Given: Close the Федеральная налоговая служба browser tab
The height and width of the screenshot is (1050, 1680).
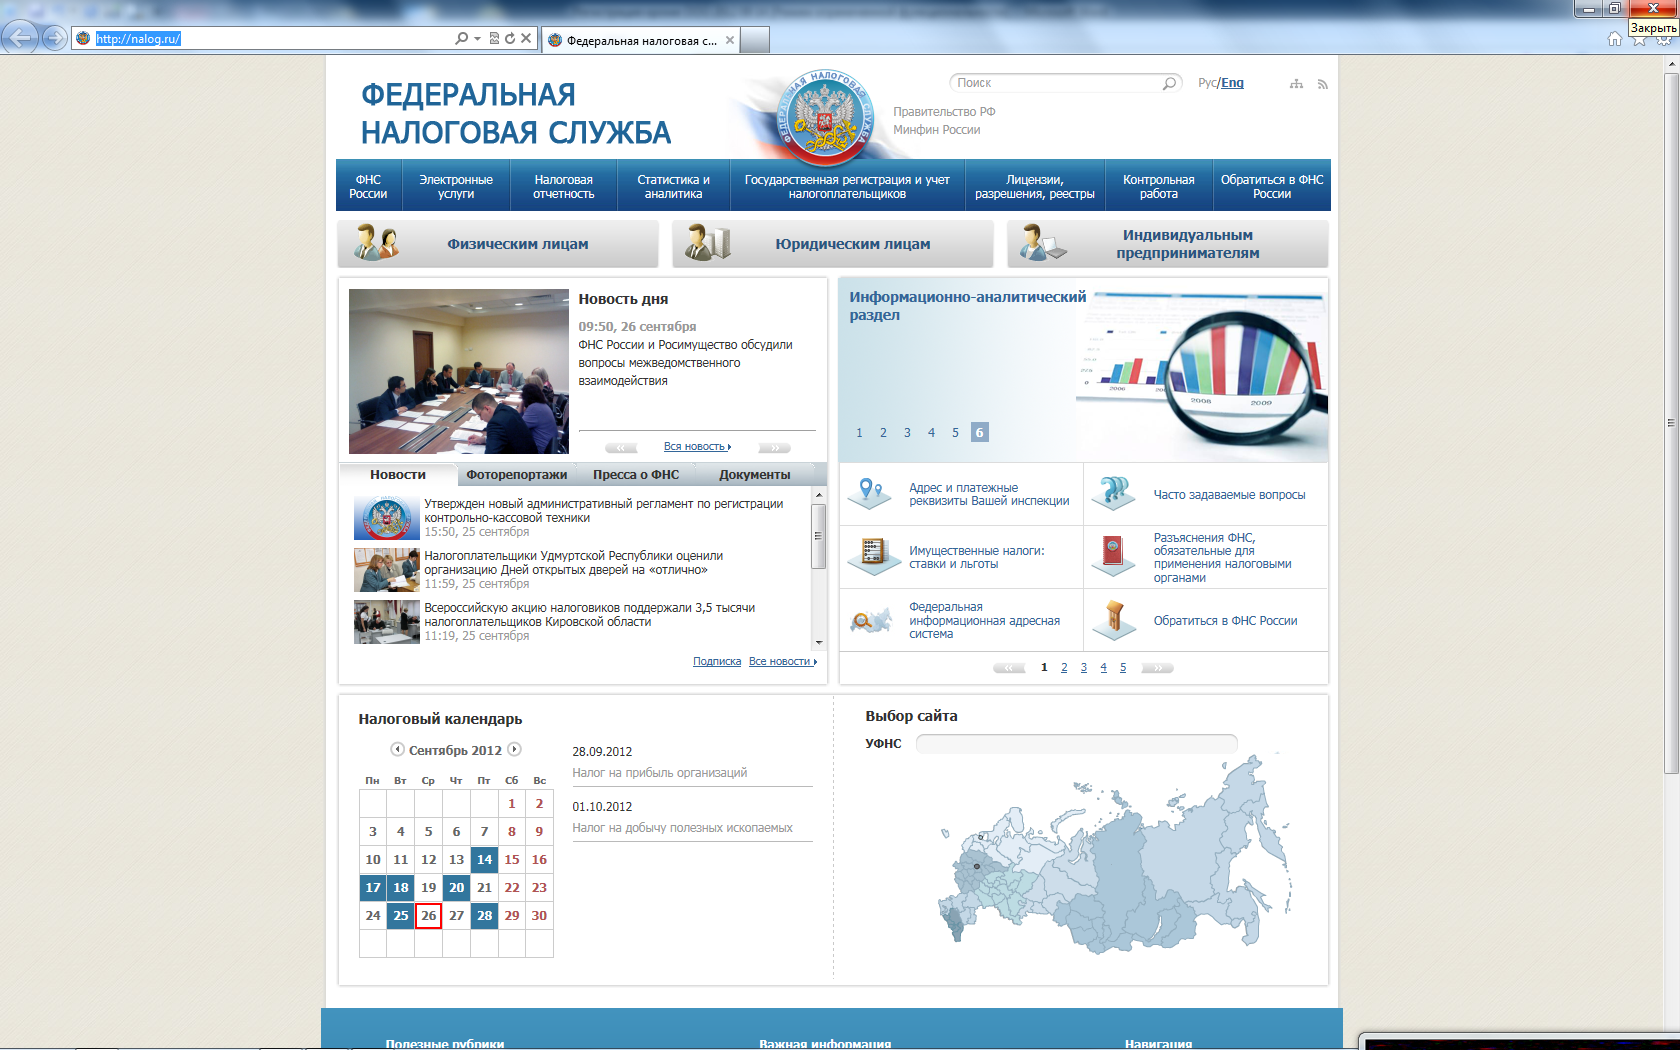Looking at the screenshot, I should 730,40.
